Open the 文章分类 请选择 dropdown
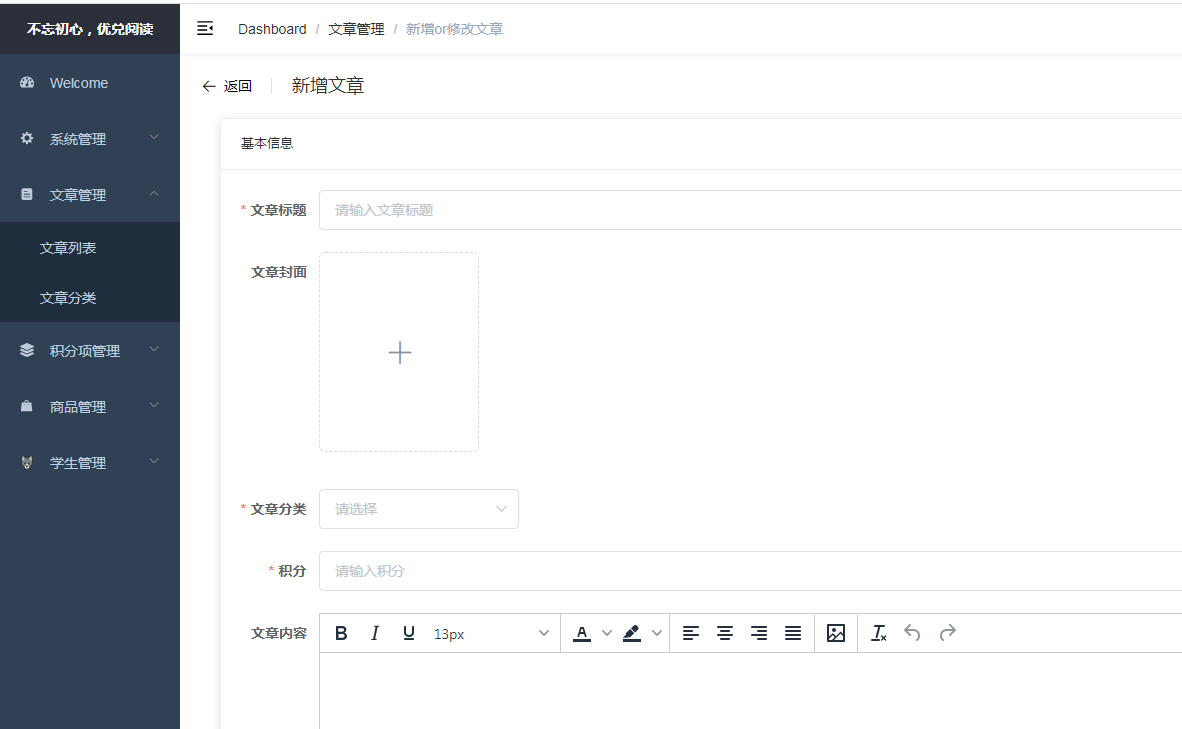Screen dimensions: 1182x729 (x=418, y=509)
